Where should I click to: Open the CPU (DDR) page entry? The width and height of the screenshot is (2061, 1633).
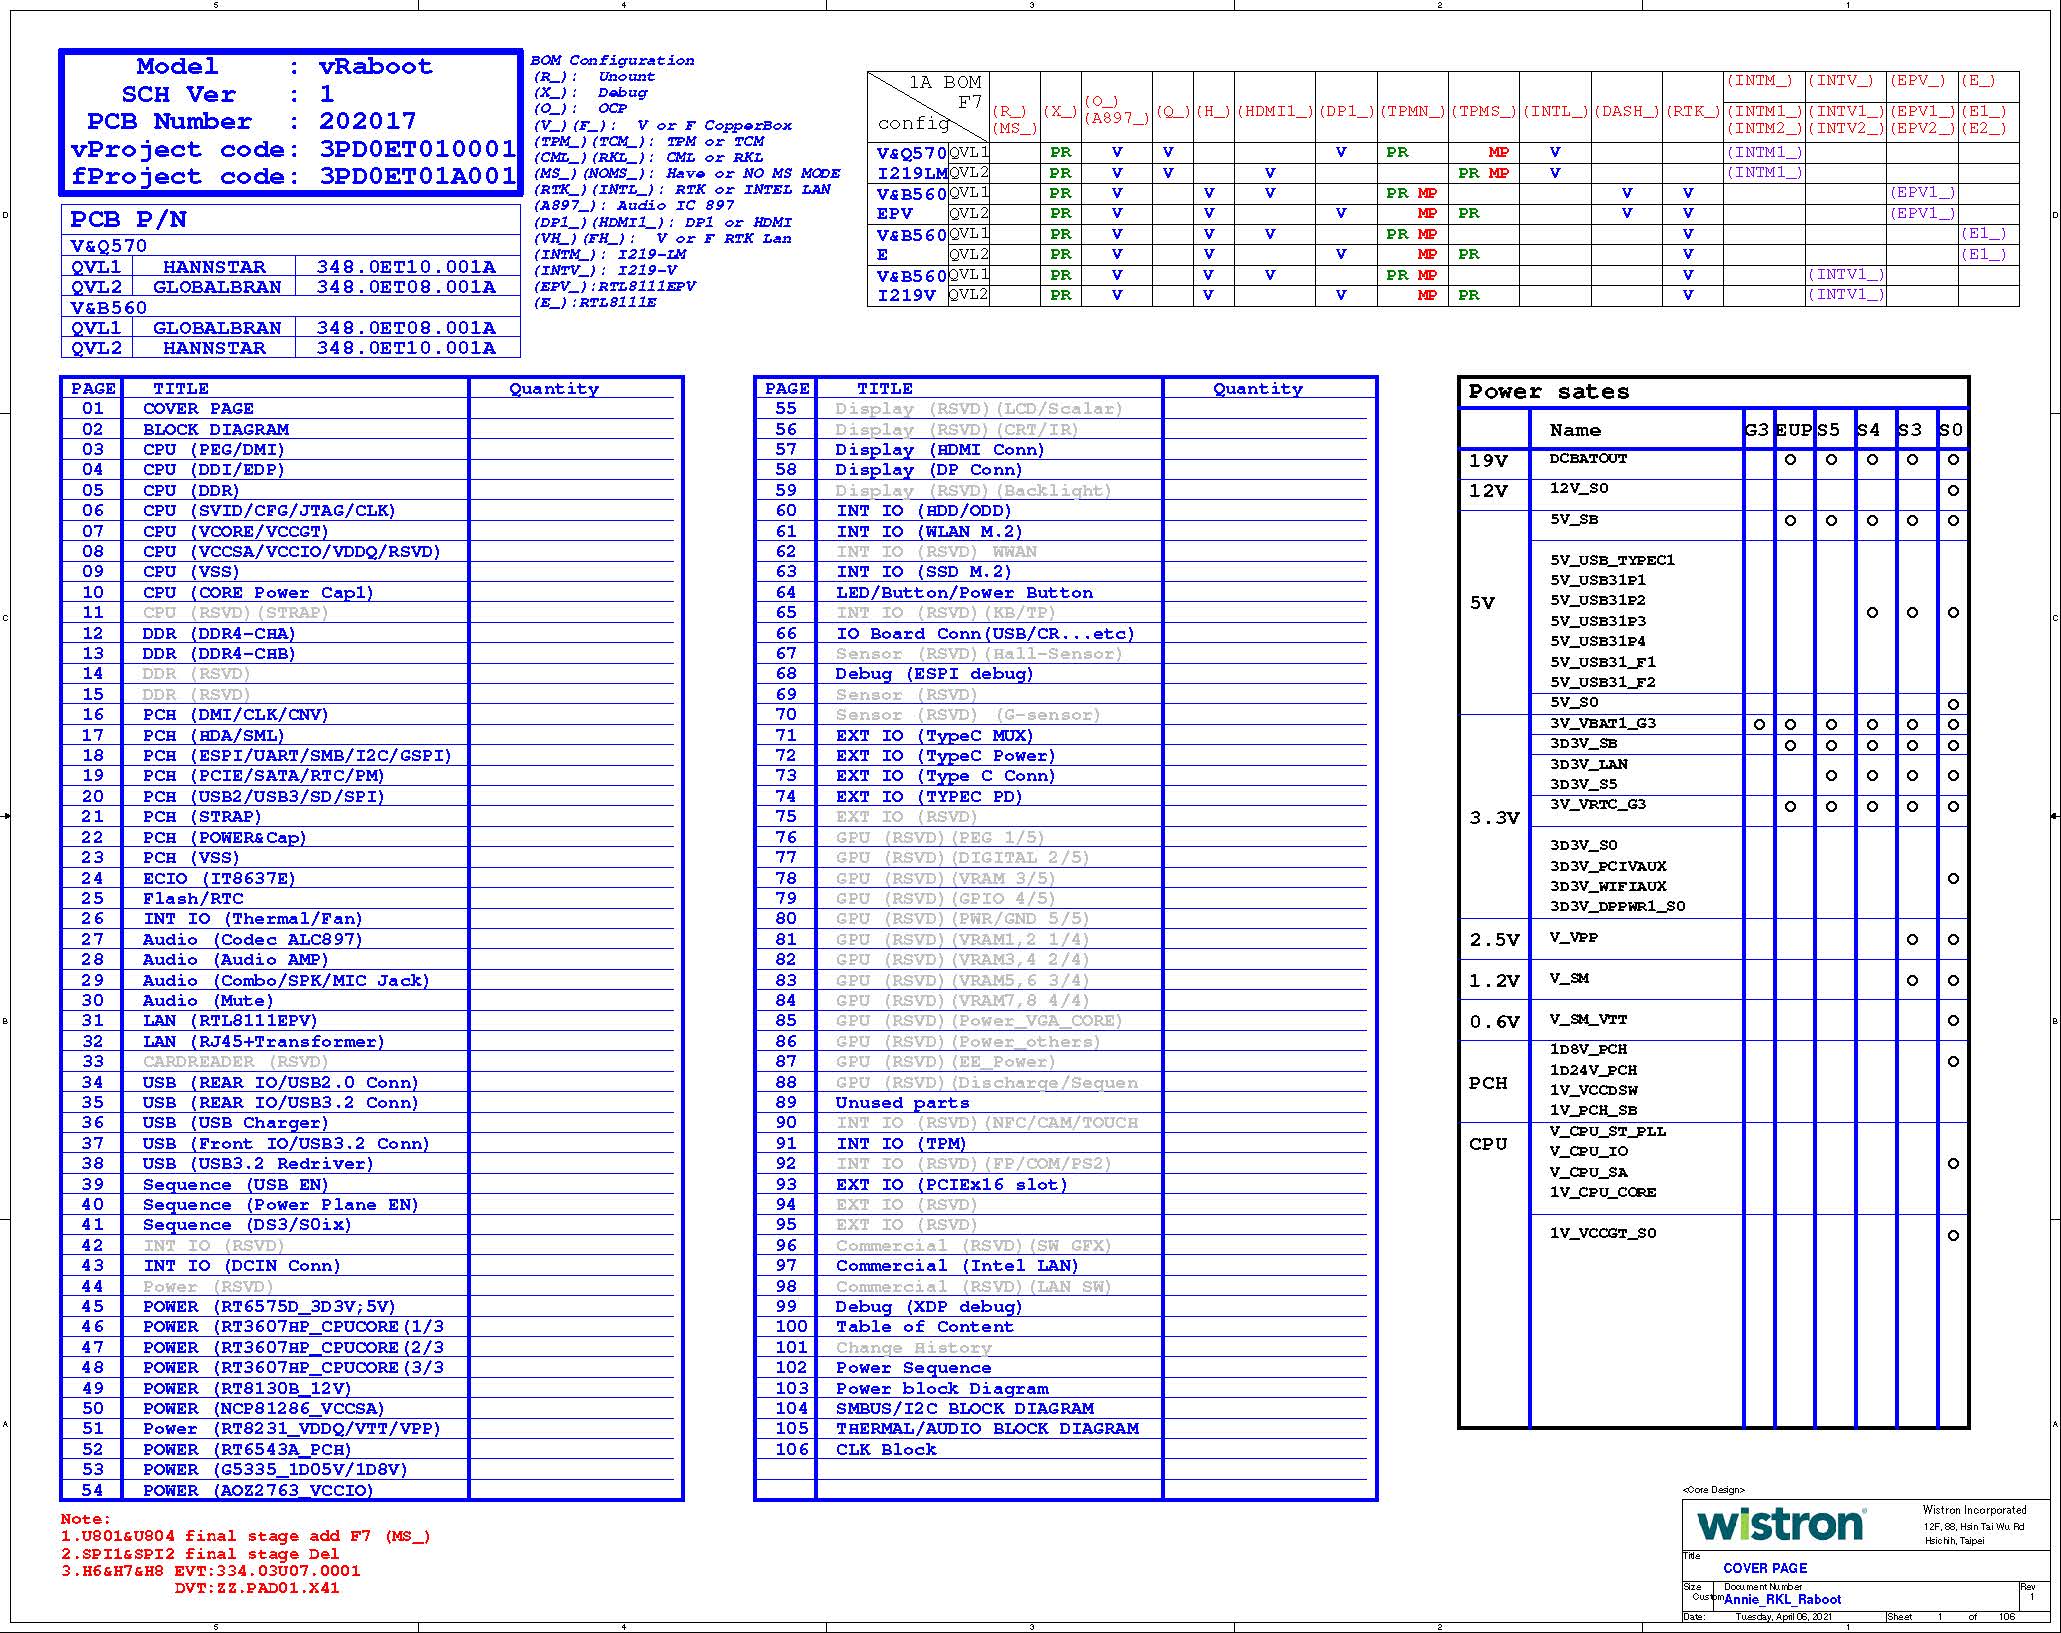click(190, 490)
